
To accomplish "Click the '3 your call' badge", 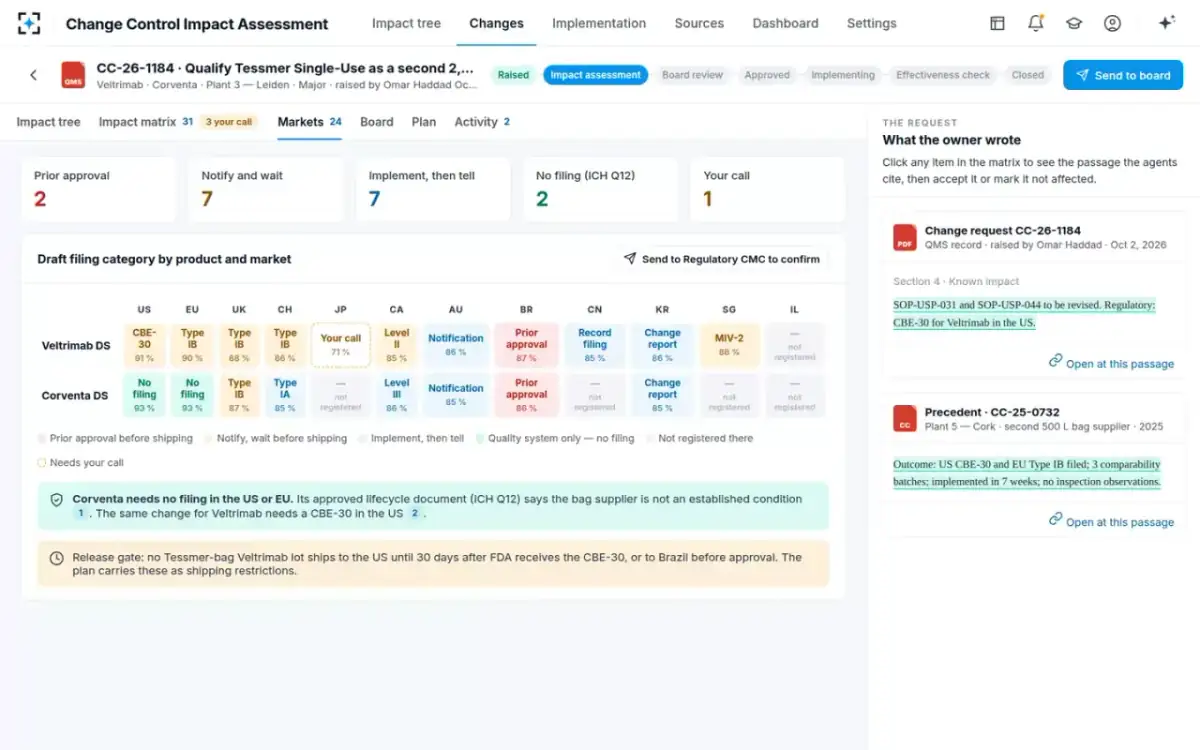I will (229, 122).
